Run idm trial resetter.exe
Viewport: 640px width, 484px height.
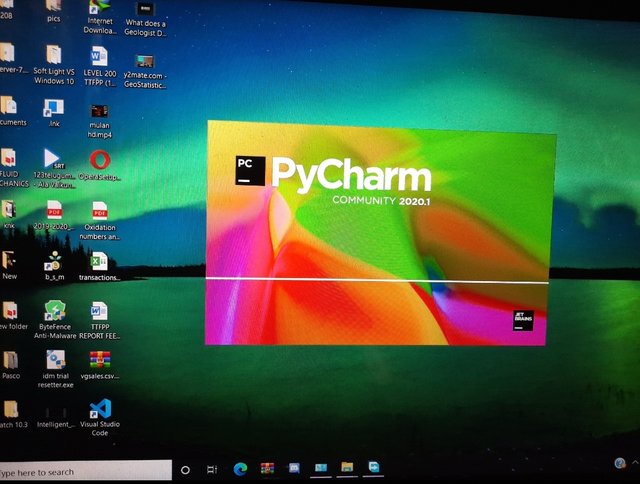point(56,369)
